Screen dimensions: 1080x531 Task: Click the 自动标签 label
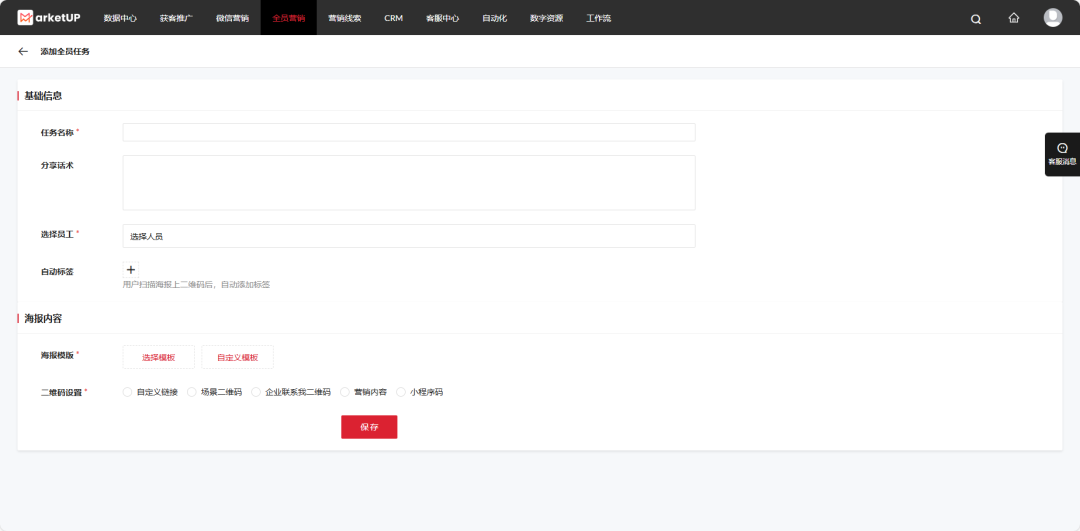coord(57,271)
